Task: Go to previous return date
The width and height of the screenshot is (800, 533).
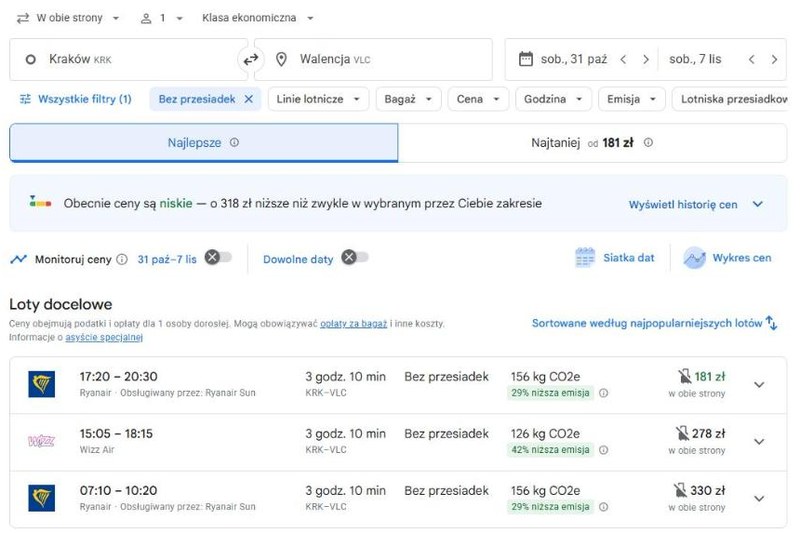Action: tap(752, 59)
